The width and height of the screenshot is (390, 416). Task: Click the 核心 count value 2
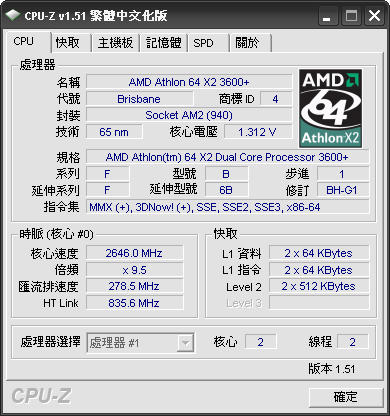click(x=261, y=342)
